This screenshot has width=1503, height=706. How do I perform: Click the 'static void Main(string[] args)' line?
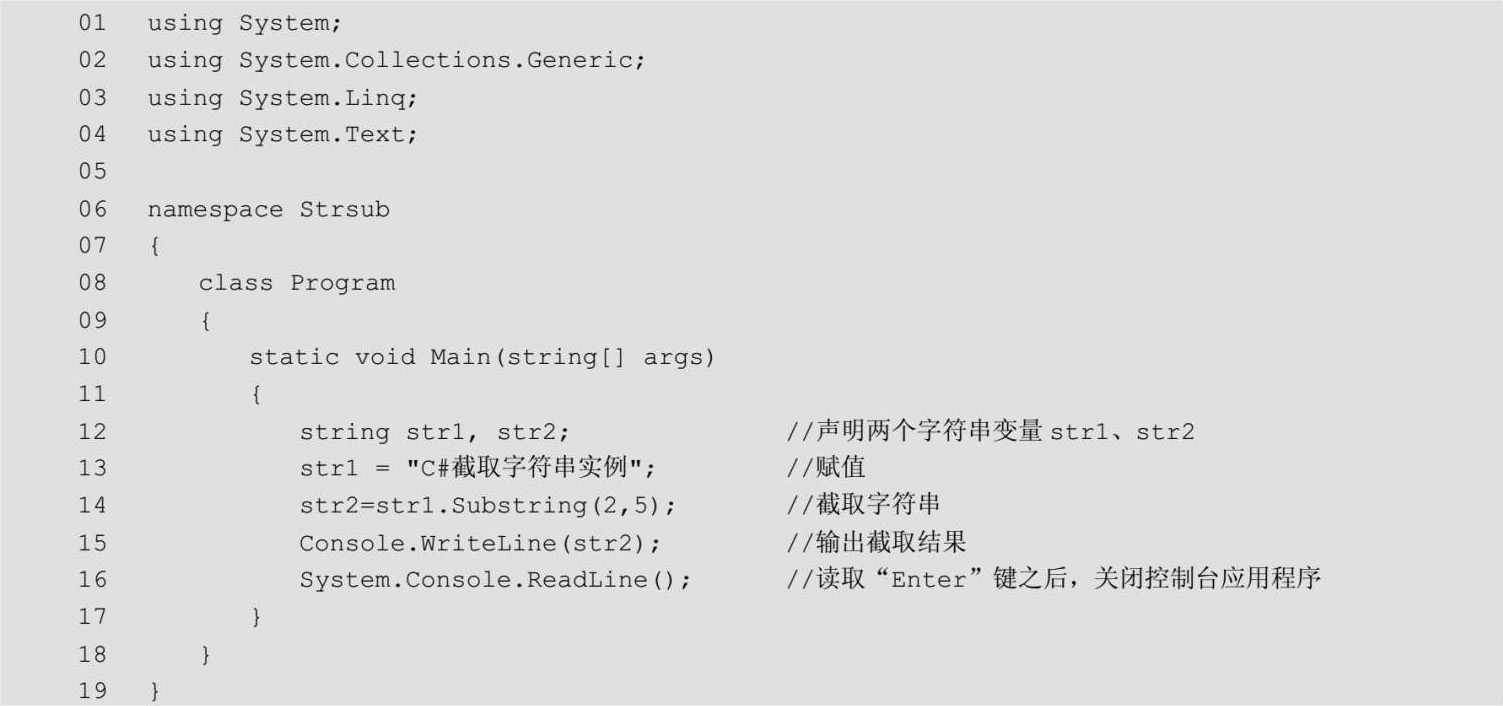482,357
